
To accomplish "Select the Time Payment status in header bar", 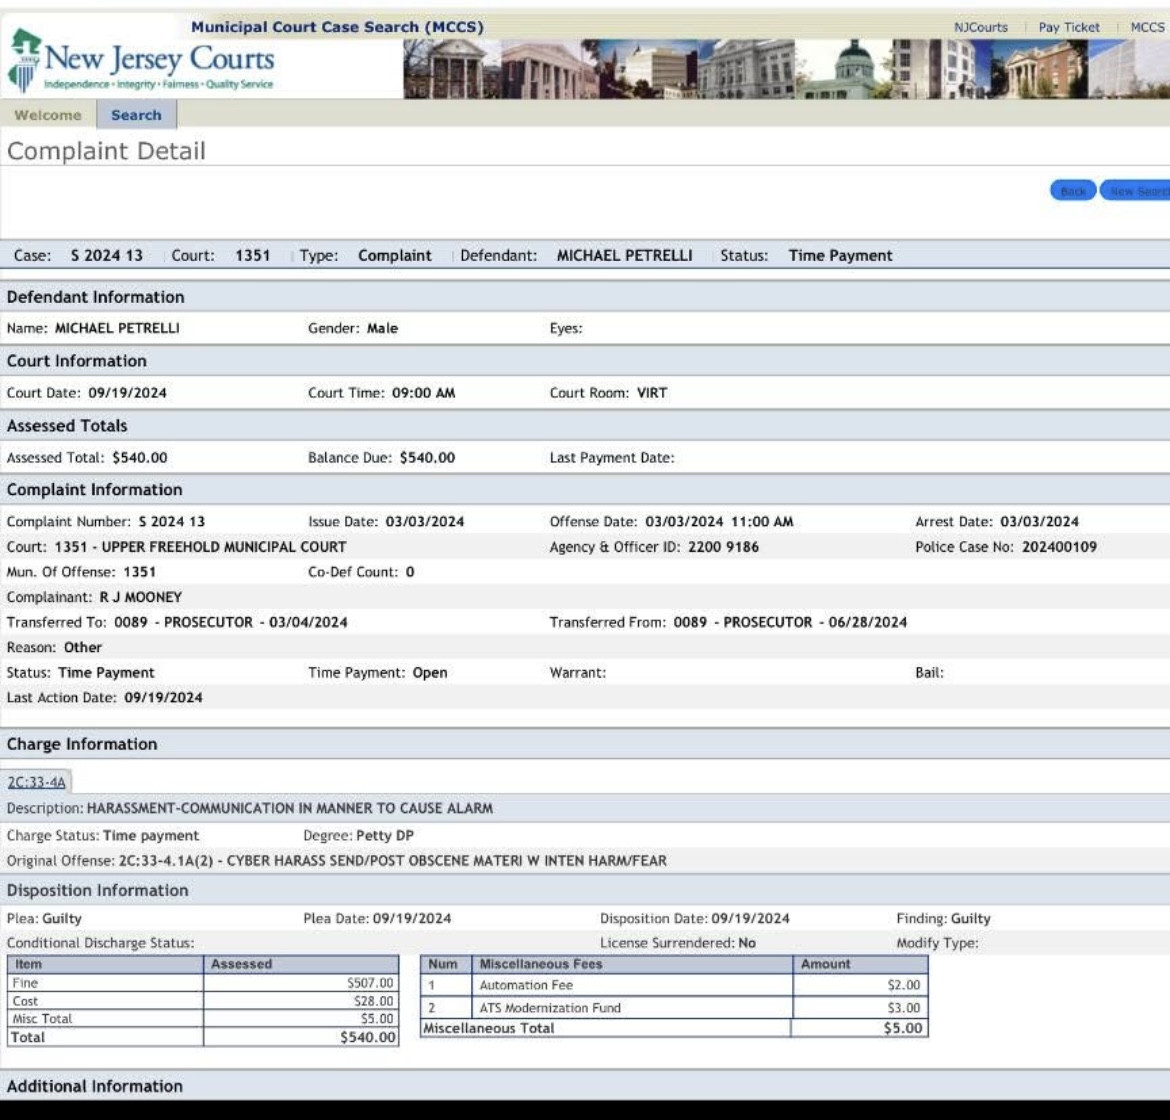I will (840, 256).
